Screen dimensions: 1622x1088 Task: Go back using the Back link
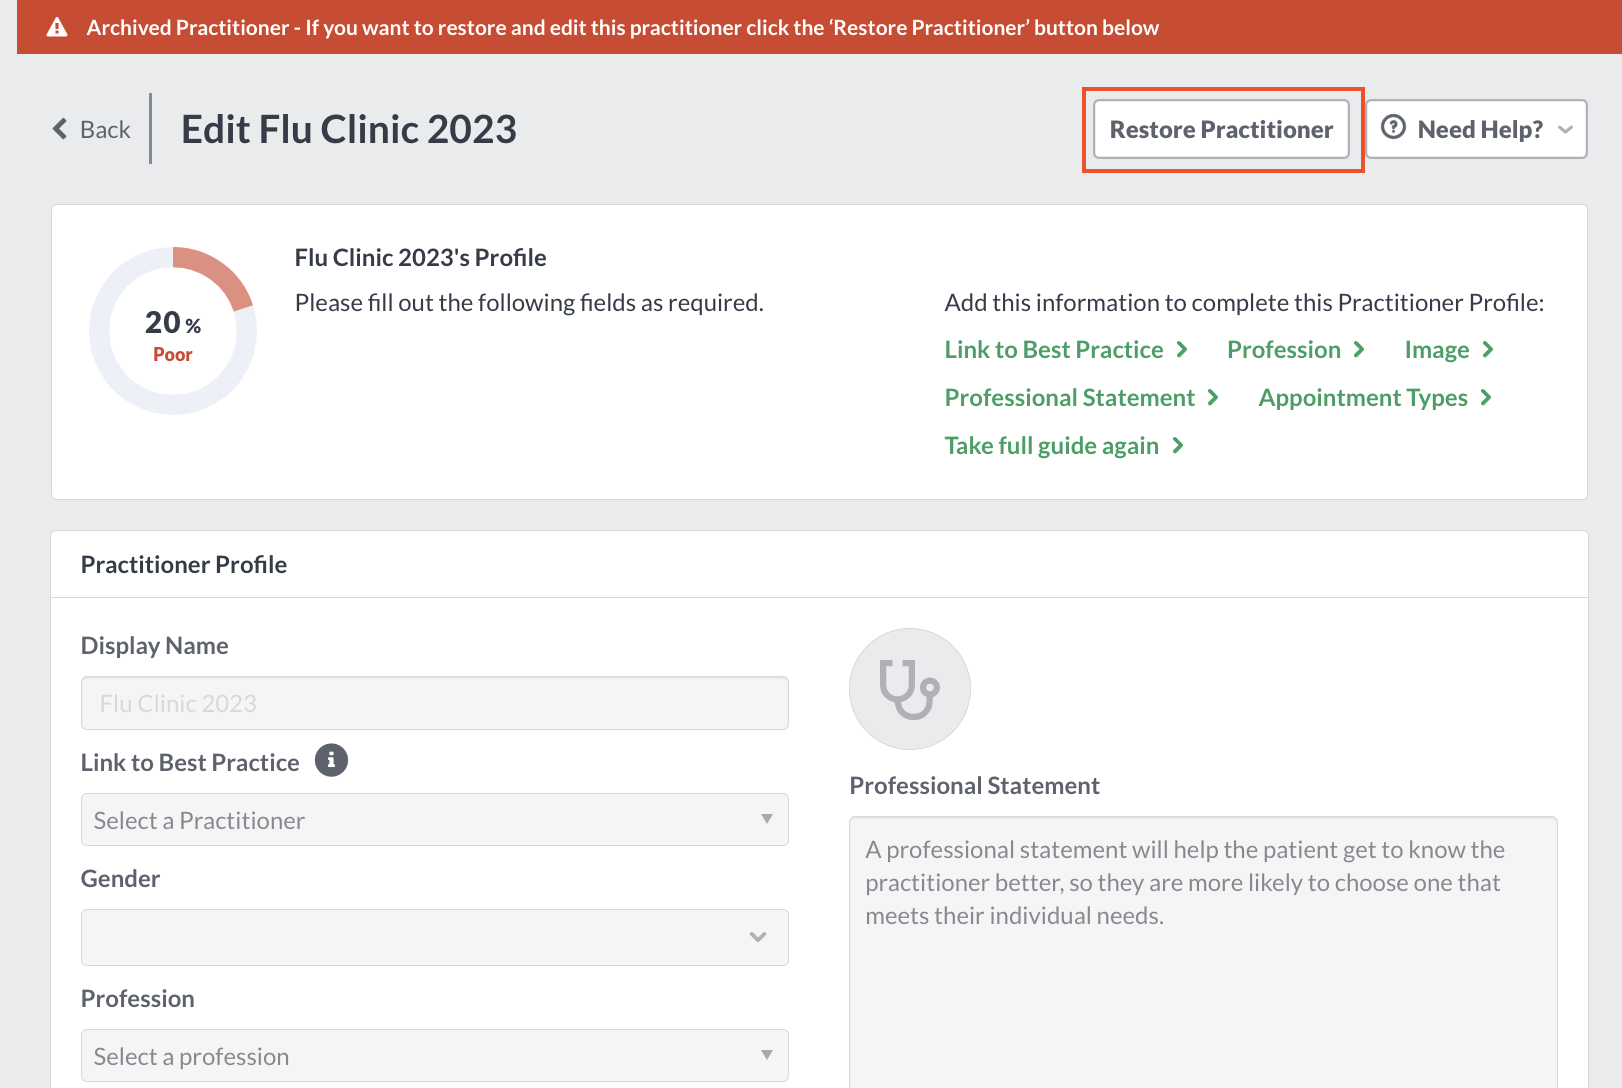click(x=92, y=129)
